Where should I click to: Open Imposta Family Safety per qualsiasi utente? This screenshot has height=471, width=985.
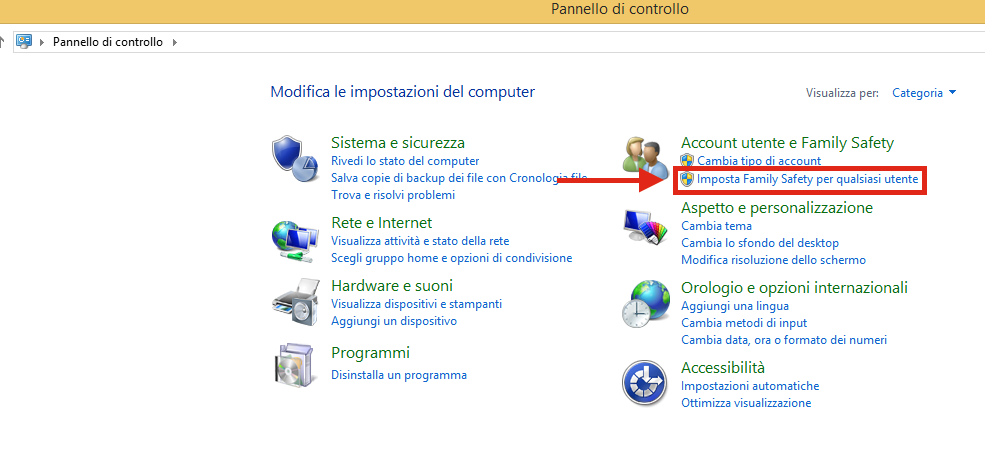point(807,180)
